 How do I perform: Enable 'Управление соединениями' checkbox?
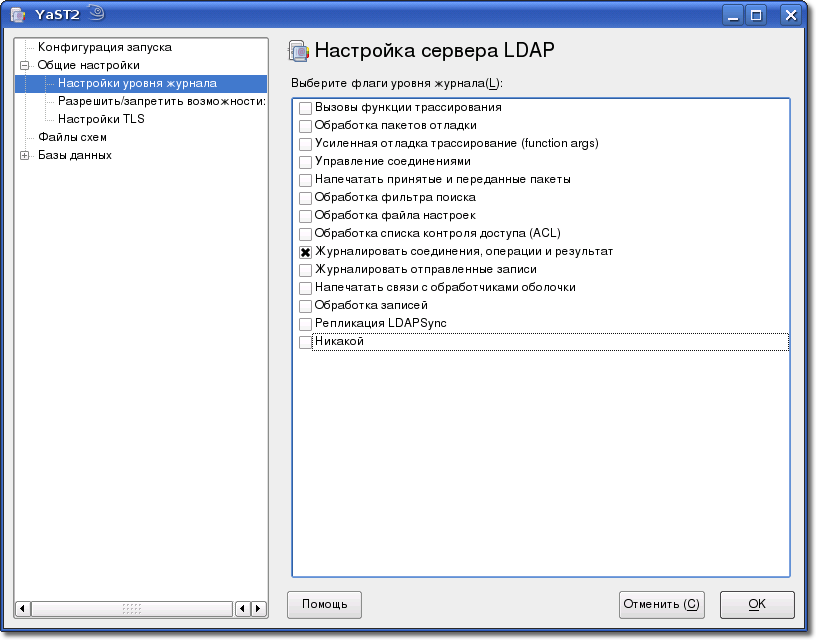pos(305,162)
